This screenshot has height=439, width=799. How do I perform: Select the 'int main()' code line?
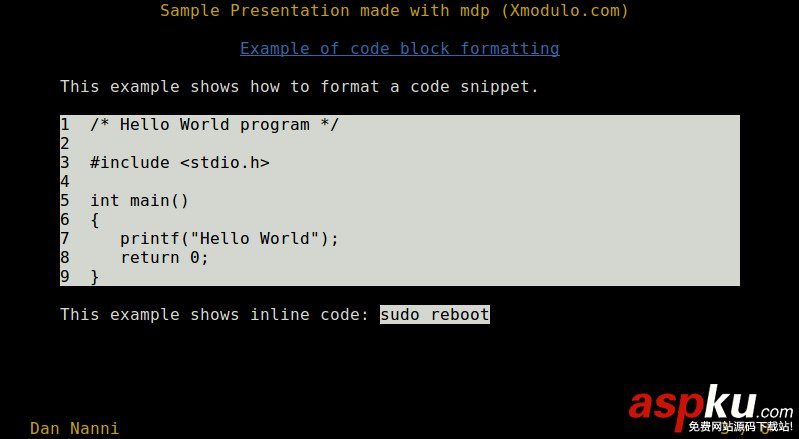pyautogui.click(x=139, y=201)
